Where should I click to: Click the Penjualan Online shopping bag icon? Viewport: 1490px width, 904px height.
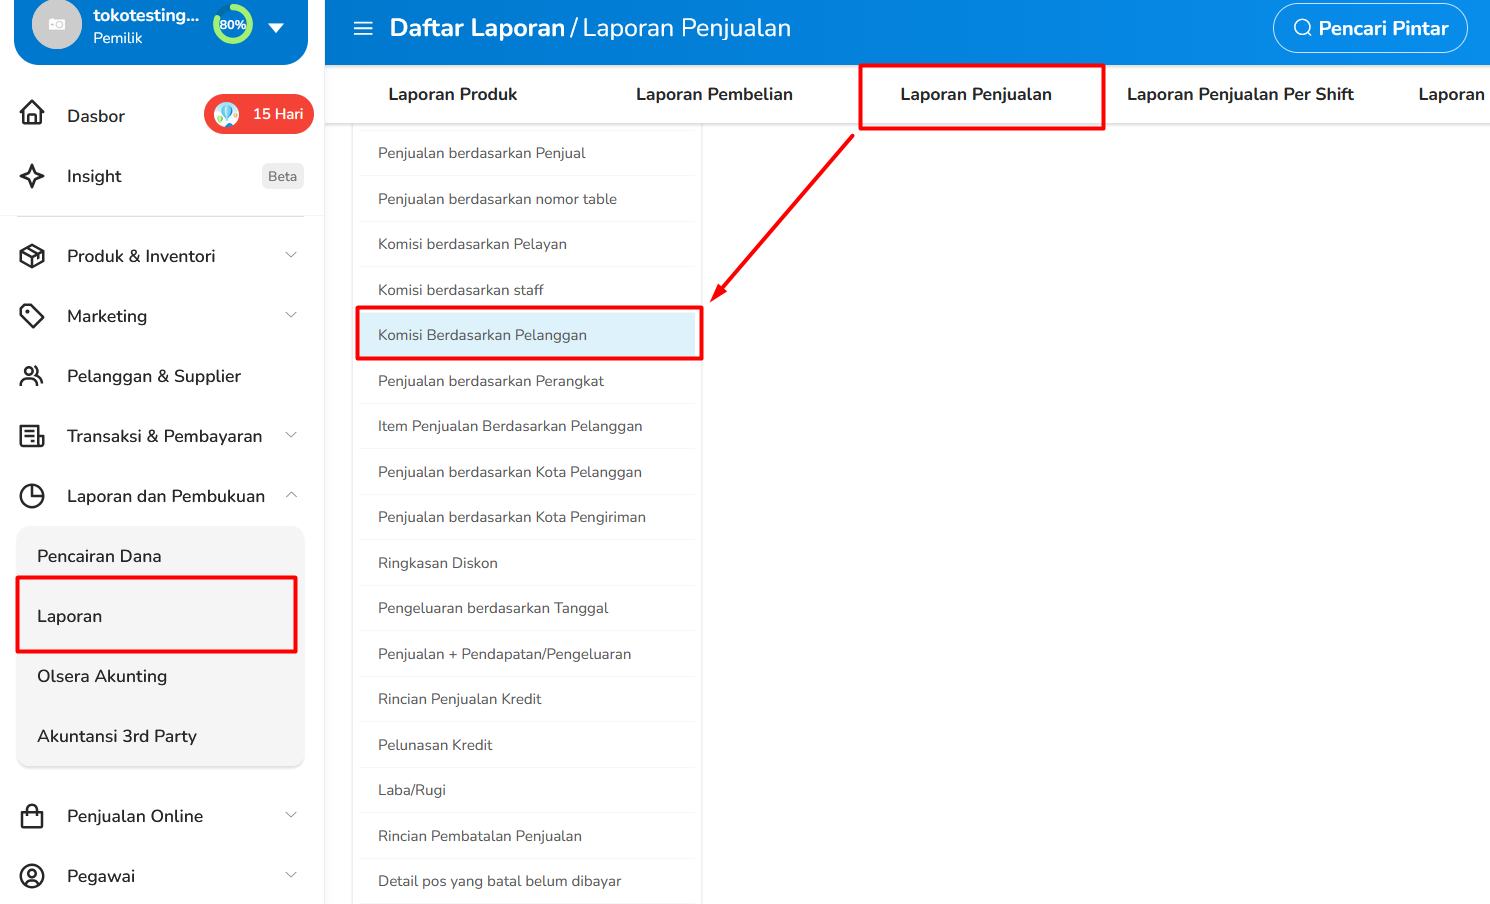point(32,816)
